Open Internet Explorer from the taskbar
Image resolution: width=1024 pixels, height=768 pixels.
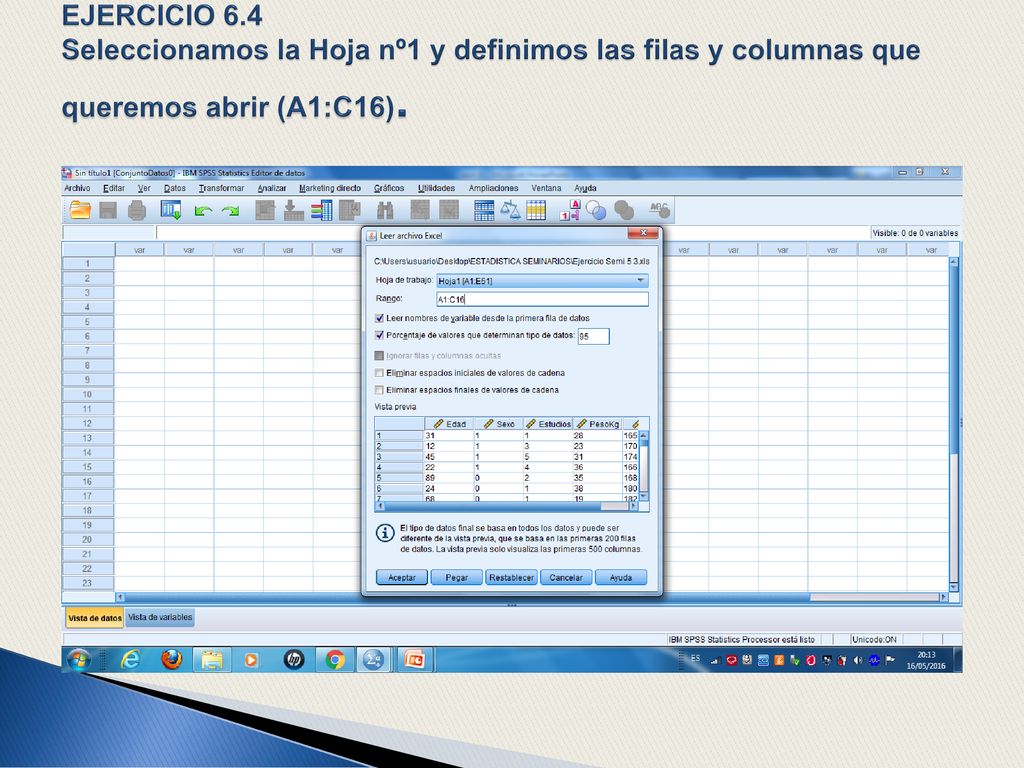tap(131, 660)
